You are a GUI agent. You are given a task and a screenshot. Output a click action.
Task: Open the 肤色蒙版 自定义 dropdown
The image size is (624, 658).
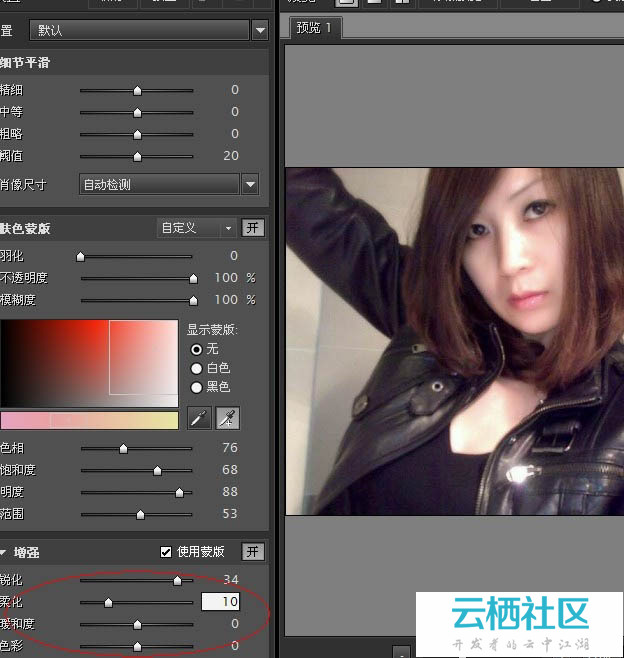point(196,228)
